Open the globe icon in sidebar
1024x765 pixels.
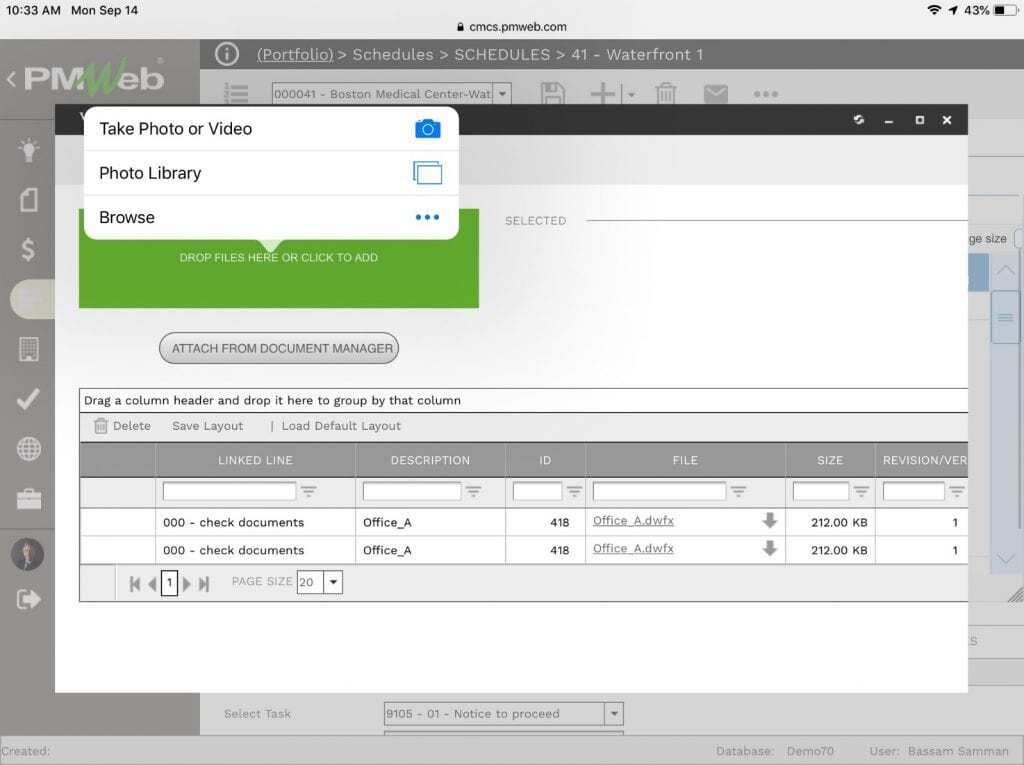tap(29, 449)
